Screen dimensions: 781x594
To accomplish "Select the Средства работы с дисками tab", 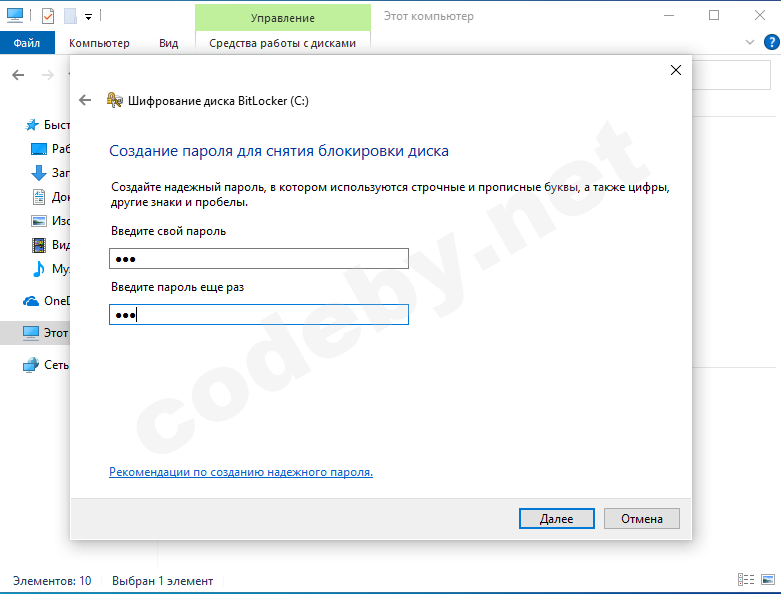I will point(282,43).
